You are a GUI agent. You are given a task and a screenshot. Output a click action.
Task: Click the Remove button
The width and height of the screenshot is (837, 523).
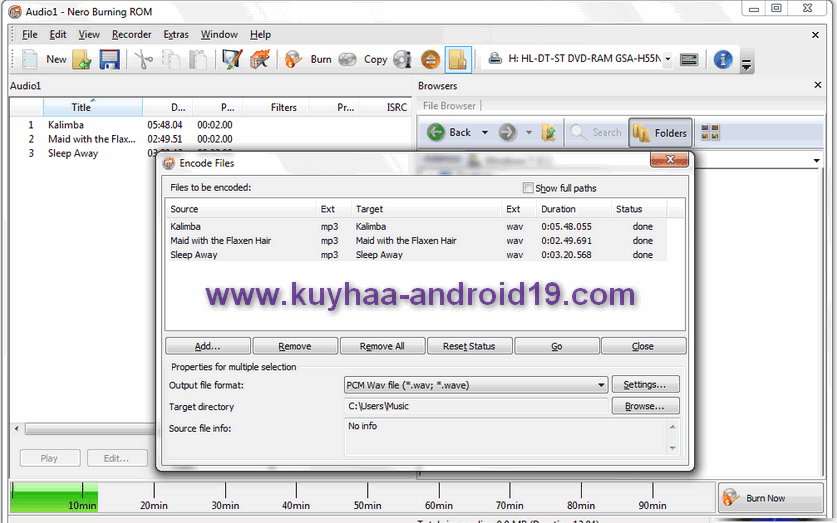pos(295,346)
